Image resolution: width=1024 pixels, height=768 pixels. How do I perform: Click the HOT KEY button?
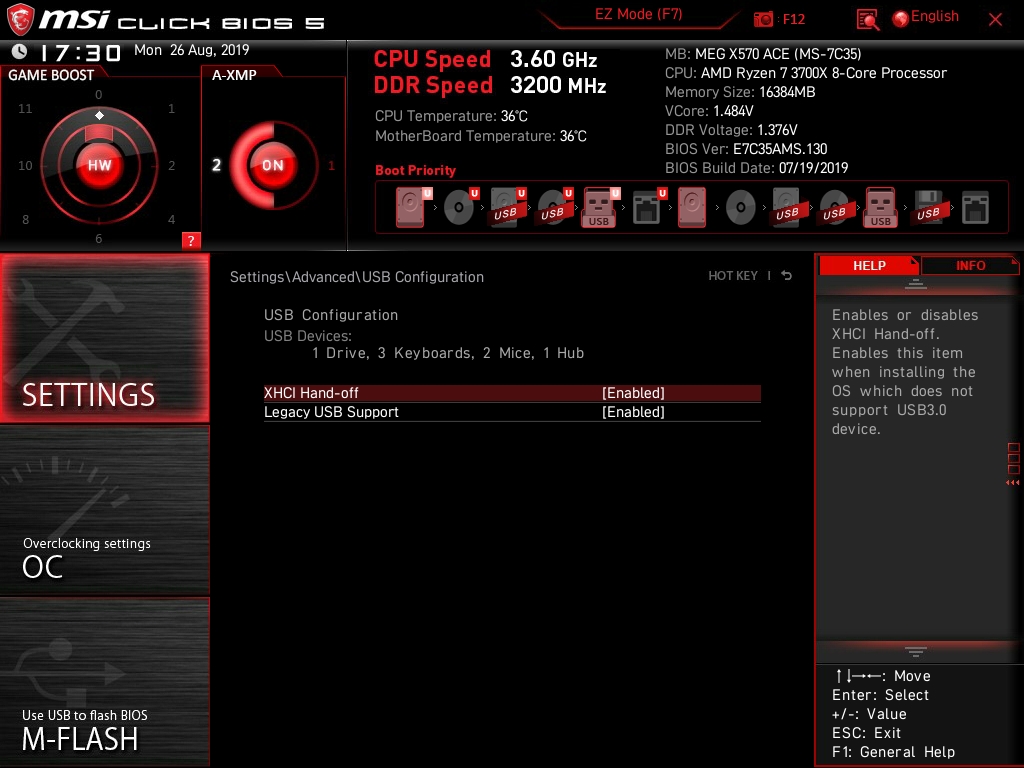(x=733, y=276)
